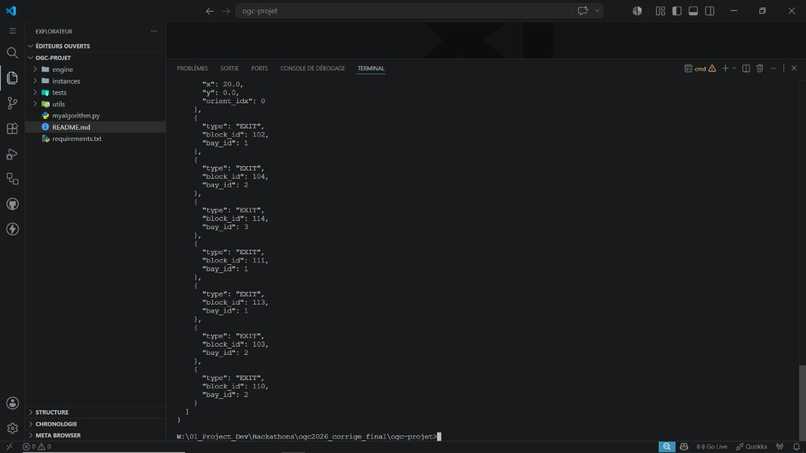Open the Manage settings gear
This screenshot has width=806, height=453.
point(12,428)
